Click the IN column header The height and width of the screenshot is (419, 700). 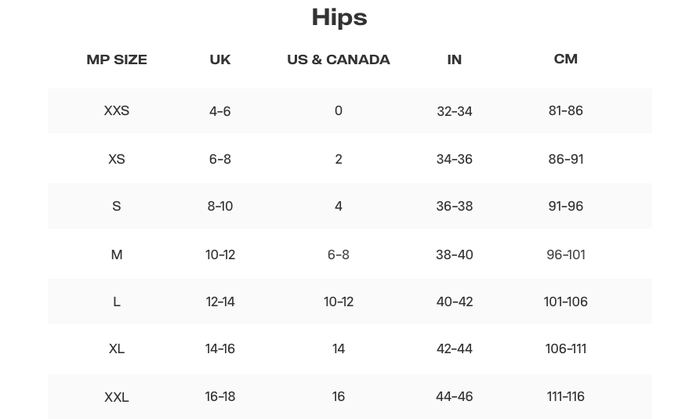(x=454, y=59)
